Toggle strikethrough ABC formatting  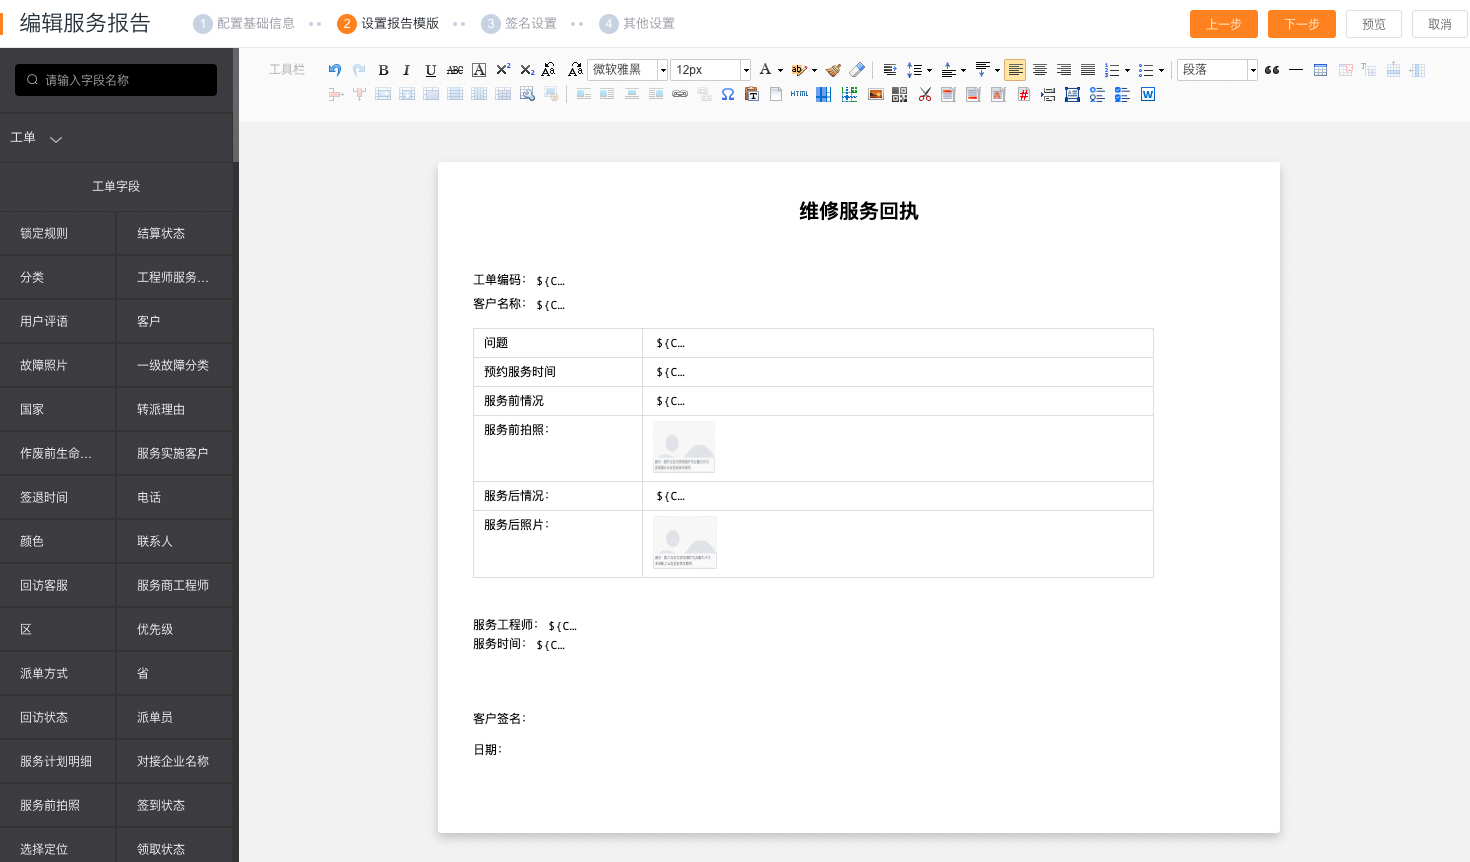pyautogui.click(x=455, y=70)
